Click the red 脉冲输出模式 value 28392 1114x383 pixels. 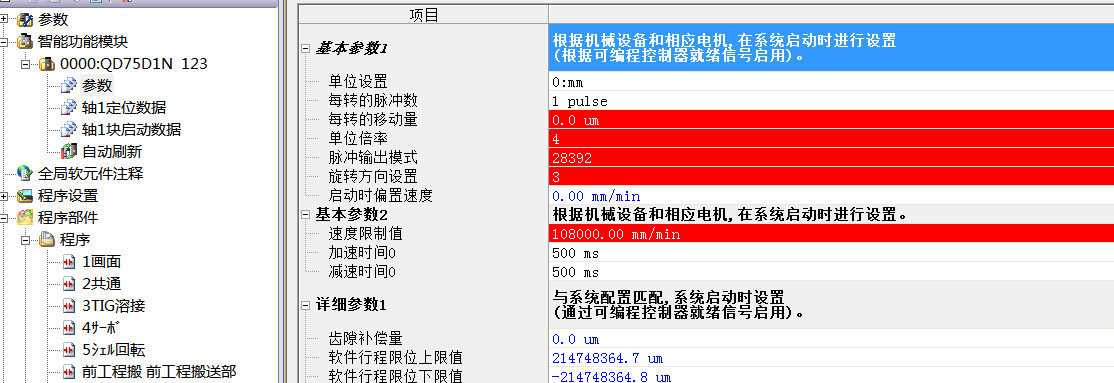click(831, 158)
